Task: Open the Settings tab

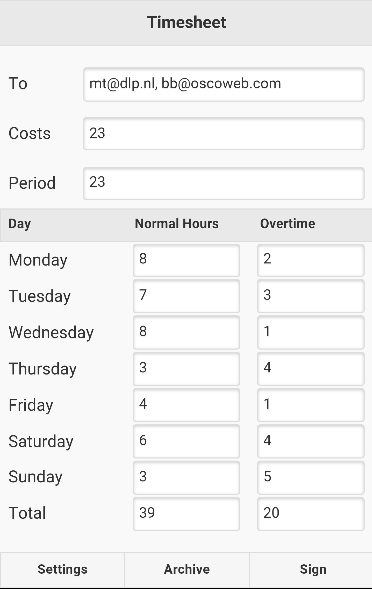Action: (x=62, y=569)
